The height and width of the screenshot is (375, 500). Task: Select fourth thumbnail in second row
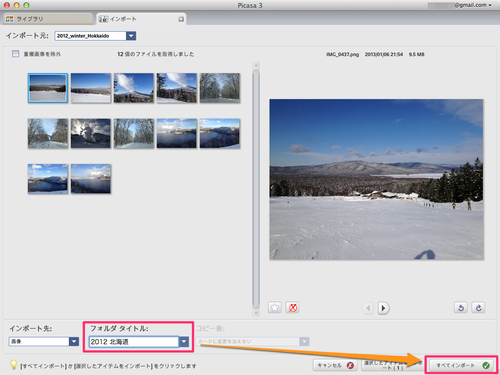(177, 133)
